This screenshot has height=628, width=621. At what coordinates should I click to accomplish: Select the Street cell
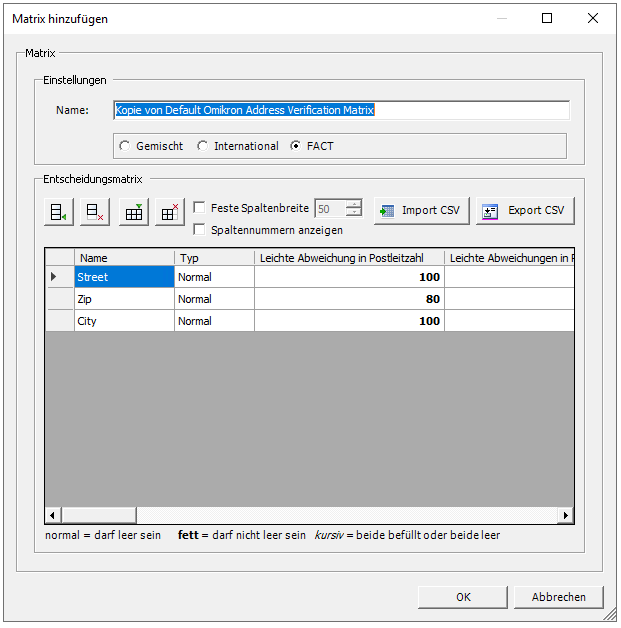(x=125, y=277)
